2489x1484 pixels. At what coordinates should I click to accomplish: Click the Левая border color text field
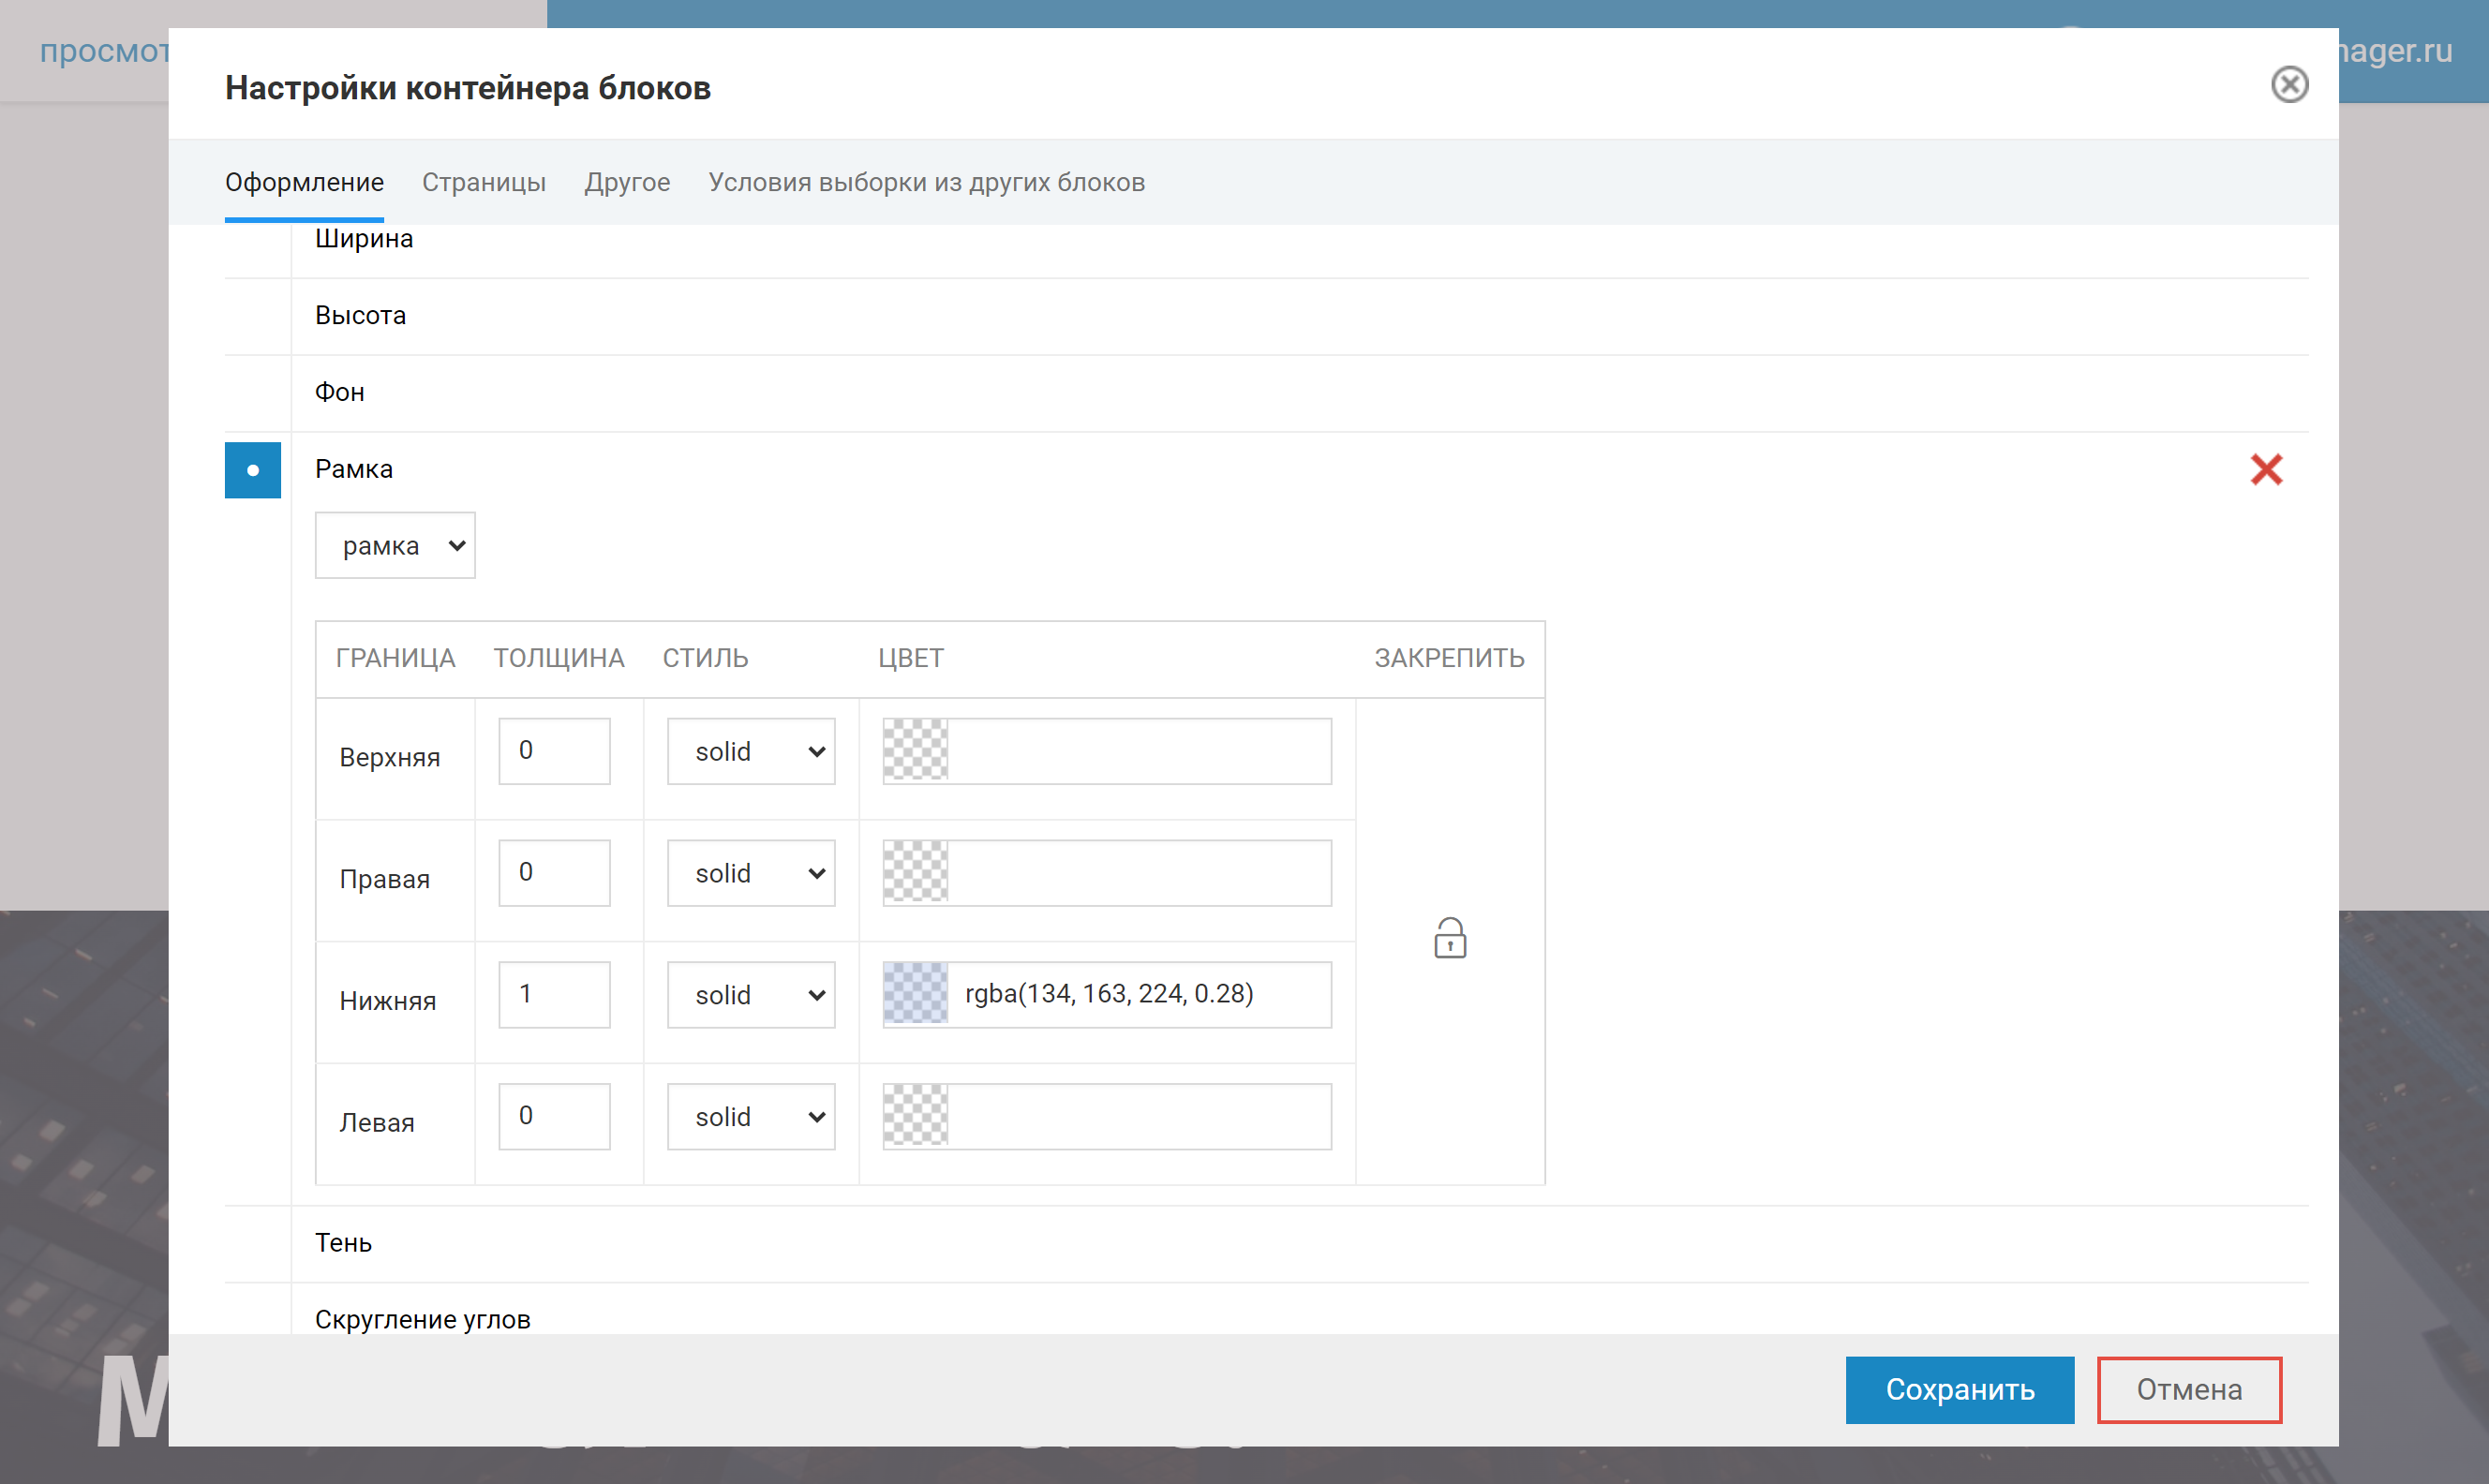1138,1117
